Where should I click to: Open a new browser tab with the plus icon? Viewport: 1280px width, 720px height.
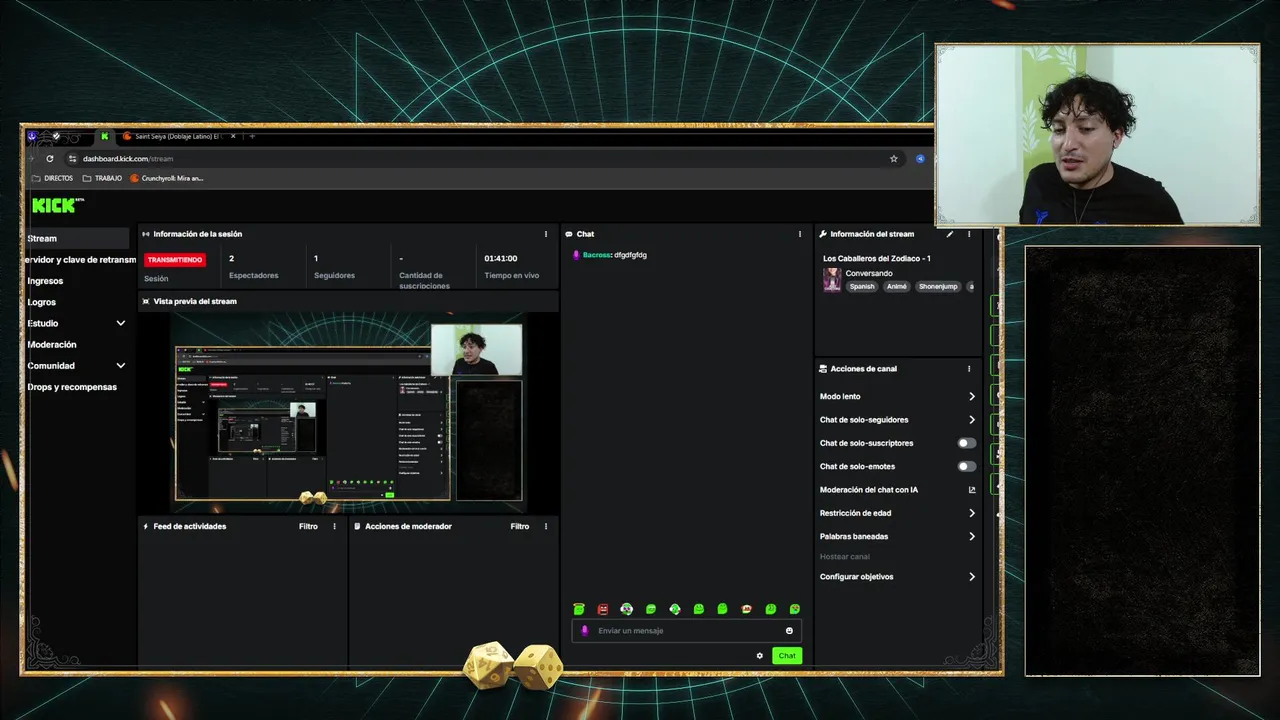(252, 136)
